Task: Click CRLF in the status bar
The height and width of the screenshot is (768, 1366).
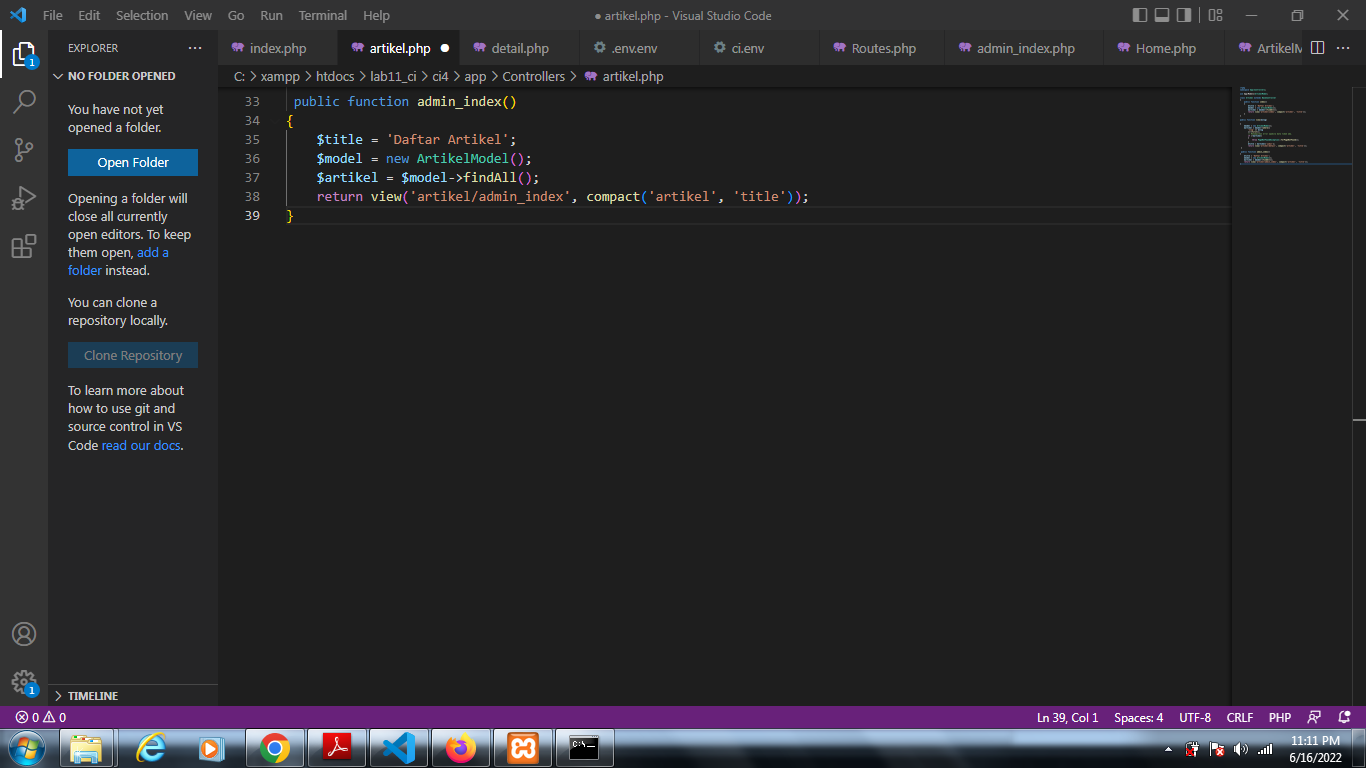Action: click(1239, 717)
